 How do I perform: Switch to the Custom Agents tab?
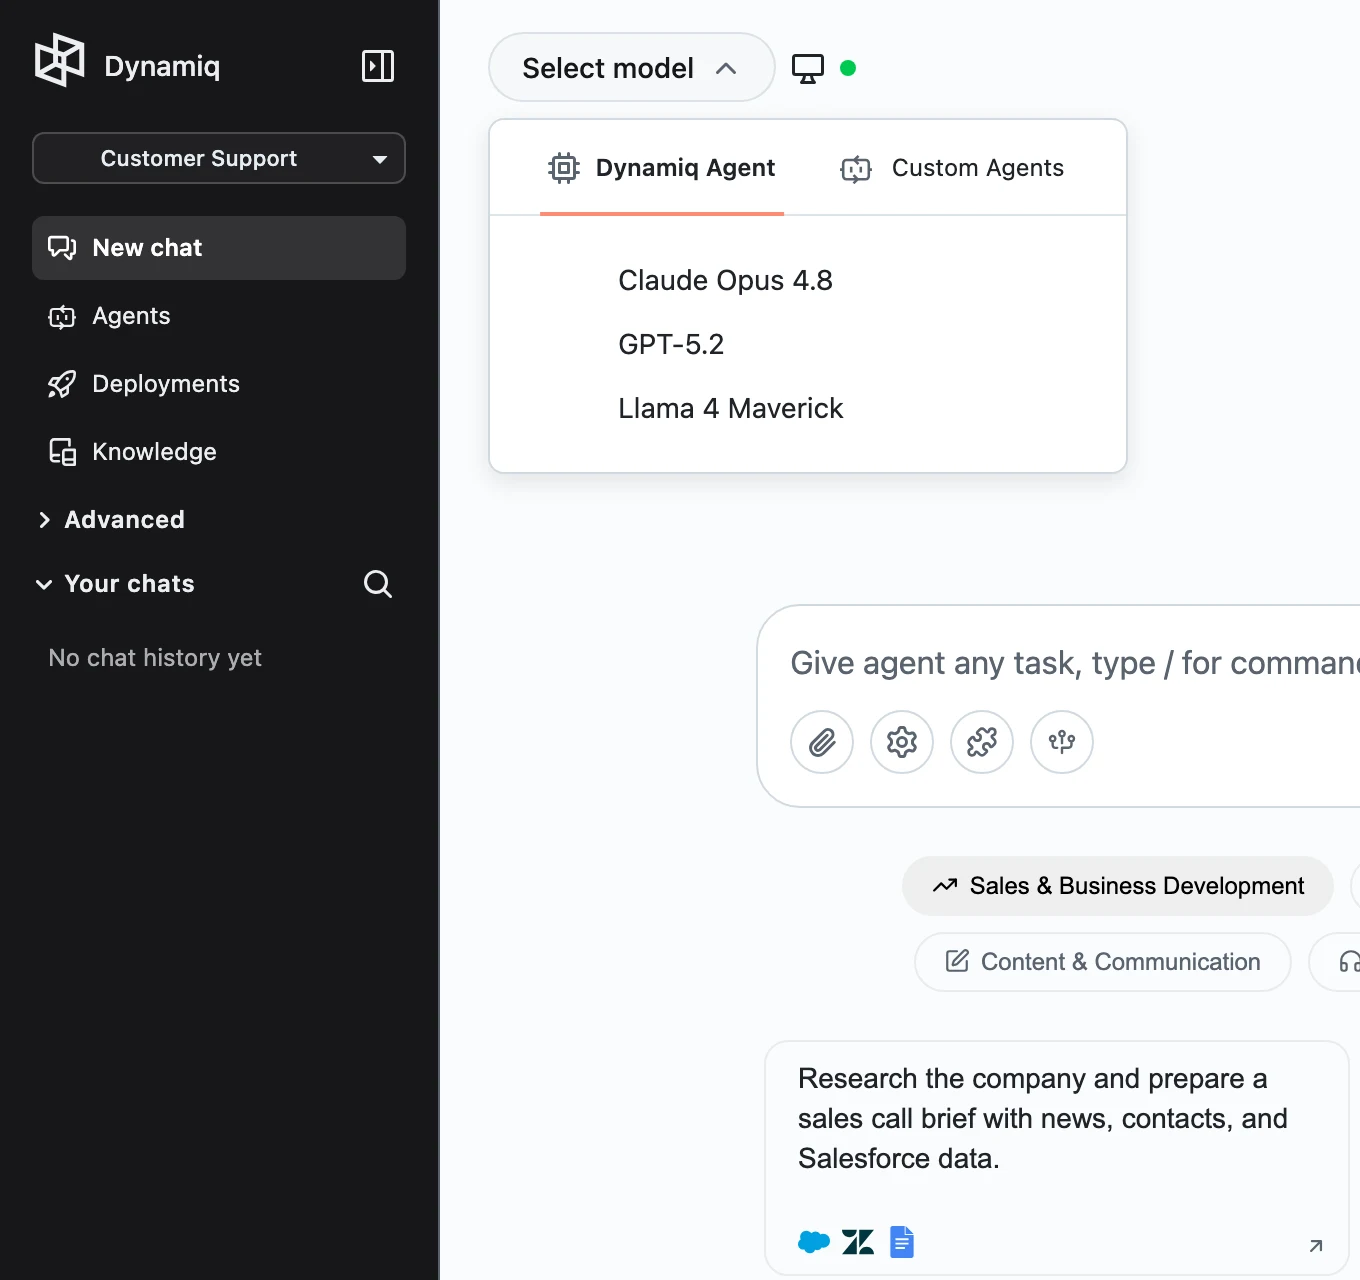[952, 168]
